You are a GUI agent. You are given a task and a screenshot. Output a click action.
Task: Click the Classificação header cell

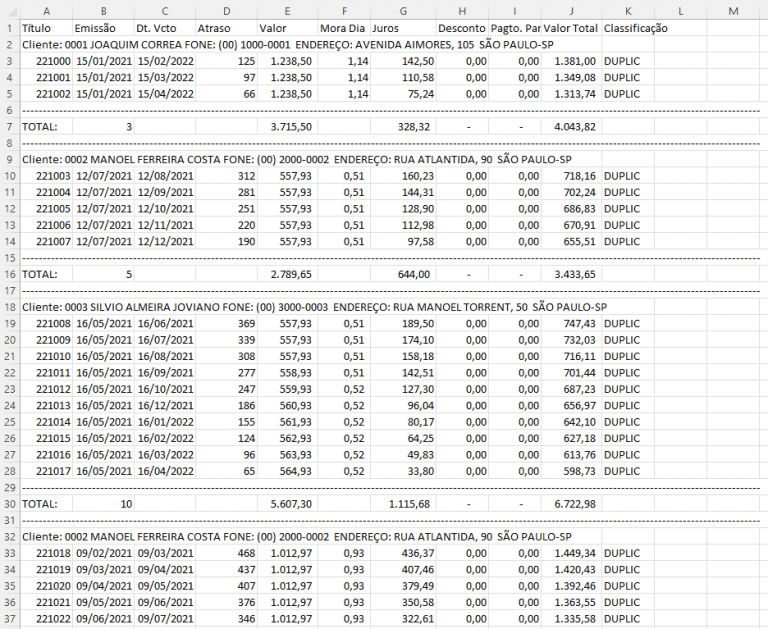[628, 28]
